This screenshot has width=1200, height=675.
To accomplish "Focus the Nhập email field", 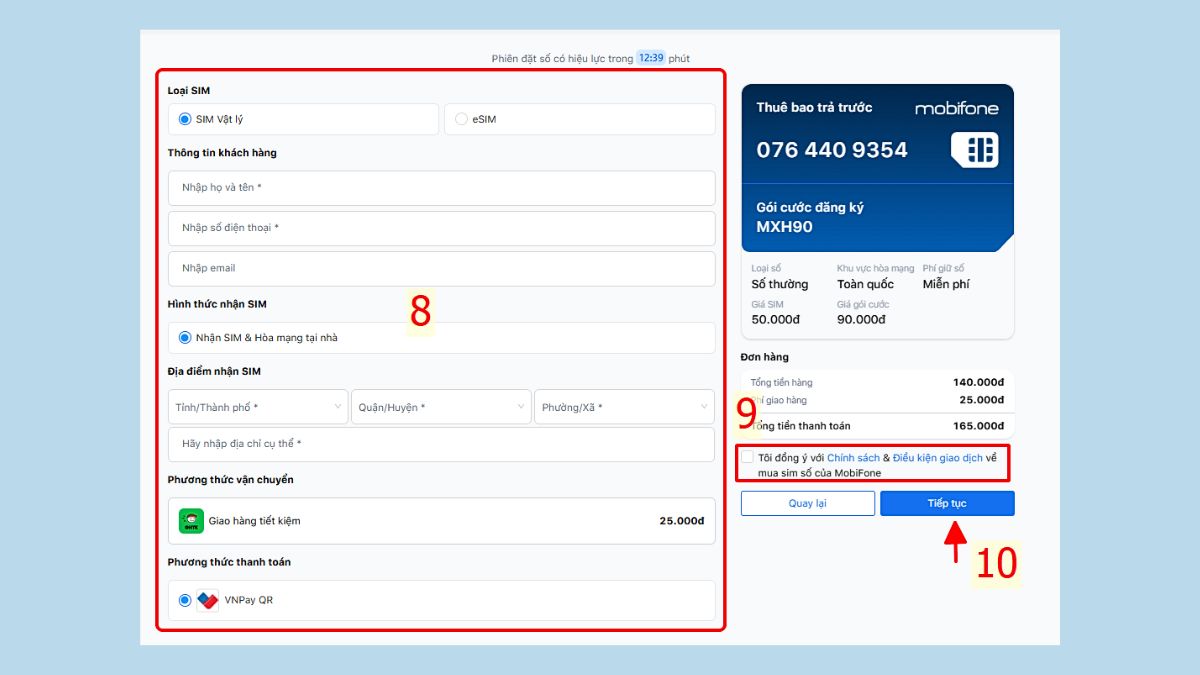I will [442, 268].
